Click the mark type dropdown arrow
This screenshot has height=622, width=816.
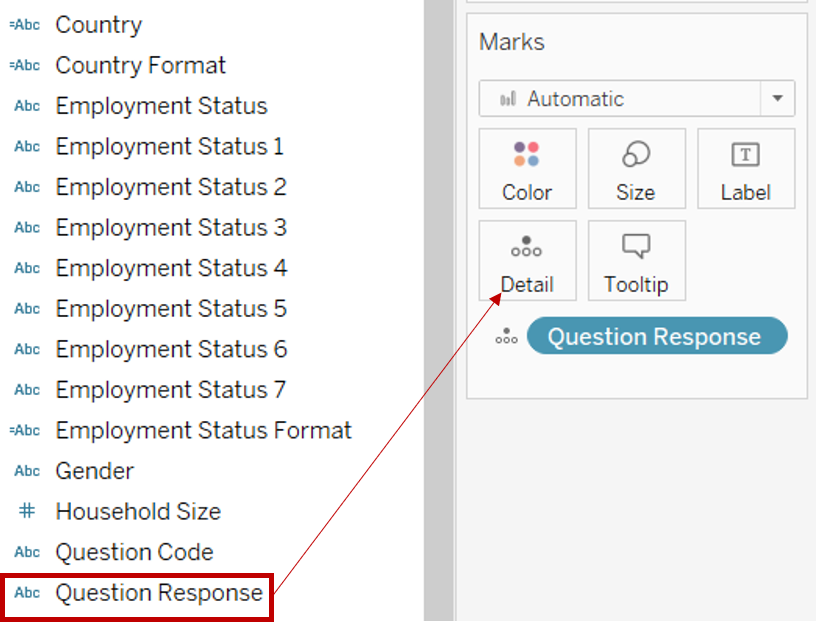pyautogui.click(x=777, y=99)
